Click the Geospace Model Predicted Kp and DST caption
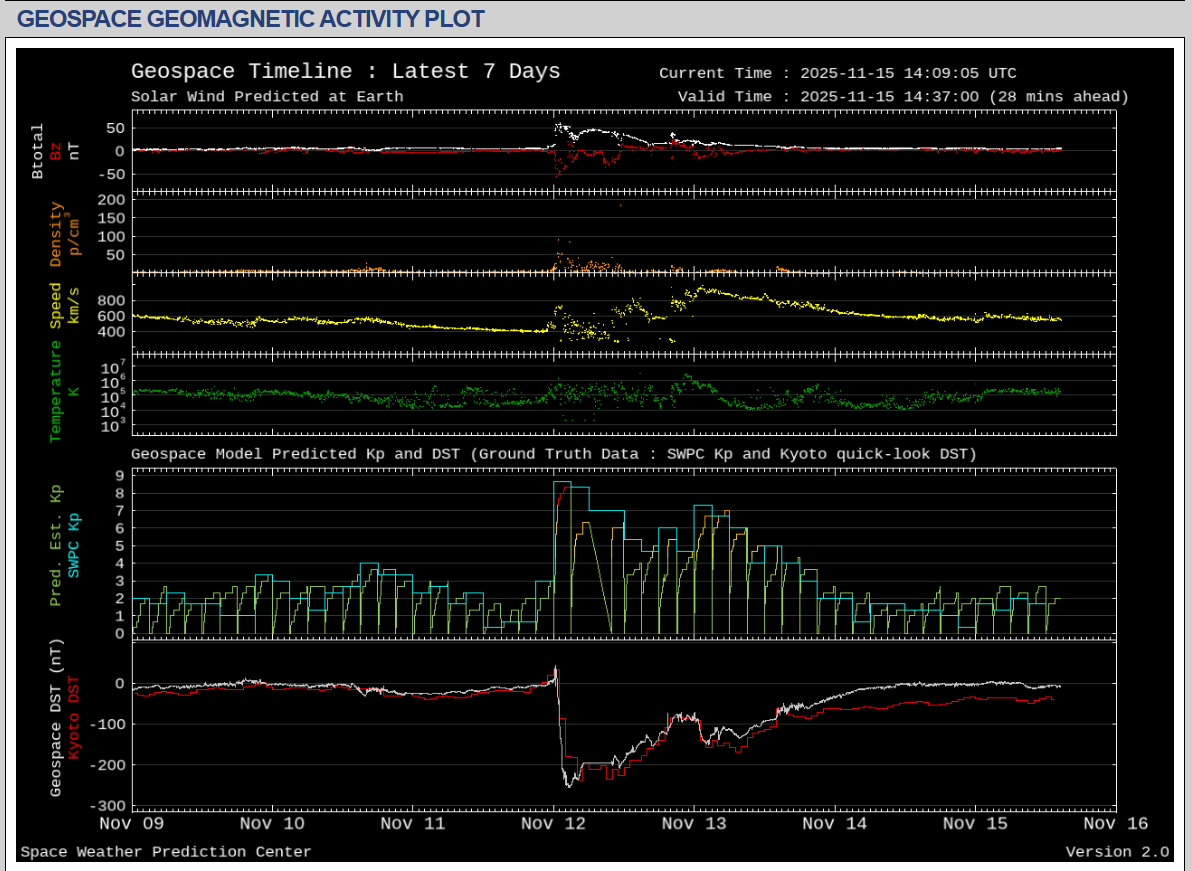 (x=553, y=454)
